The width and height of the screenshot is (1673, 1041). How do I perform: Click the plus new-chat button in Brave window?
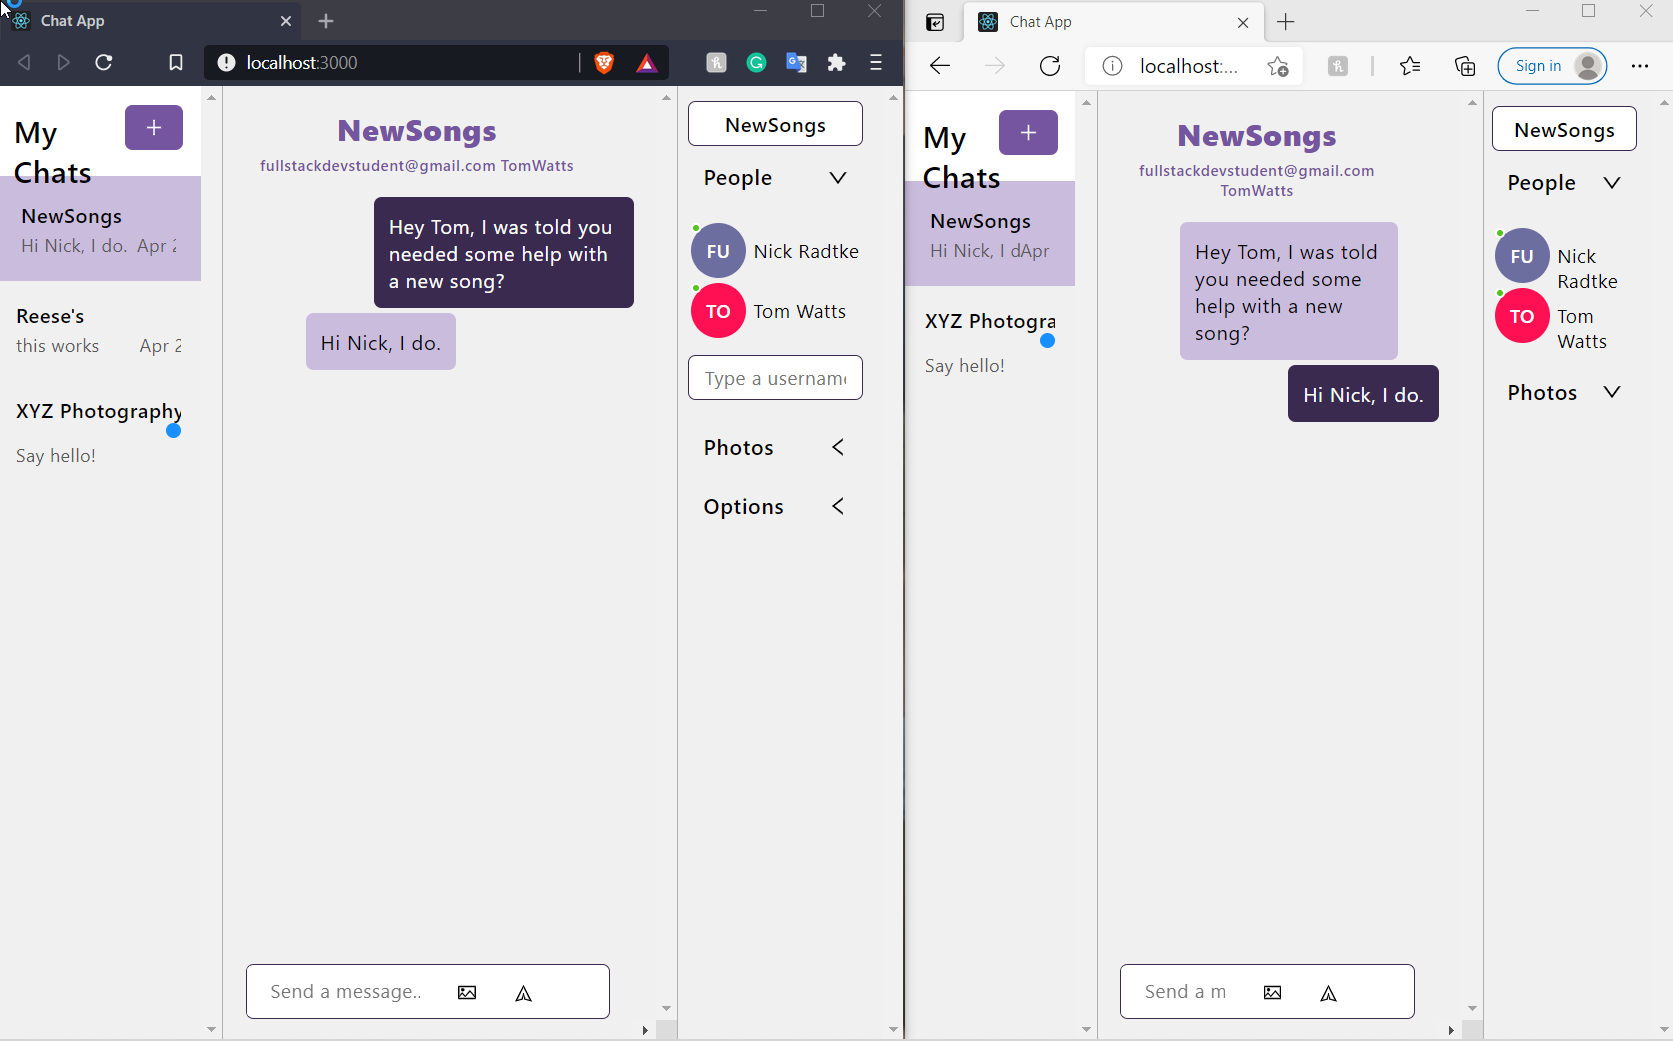pos(154,128)
